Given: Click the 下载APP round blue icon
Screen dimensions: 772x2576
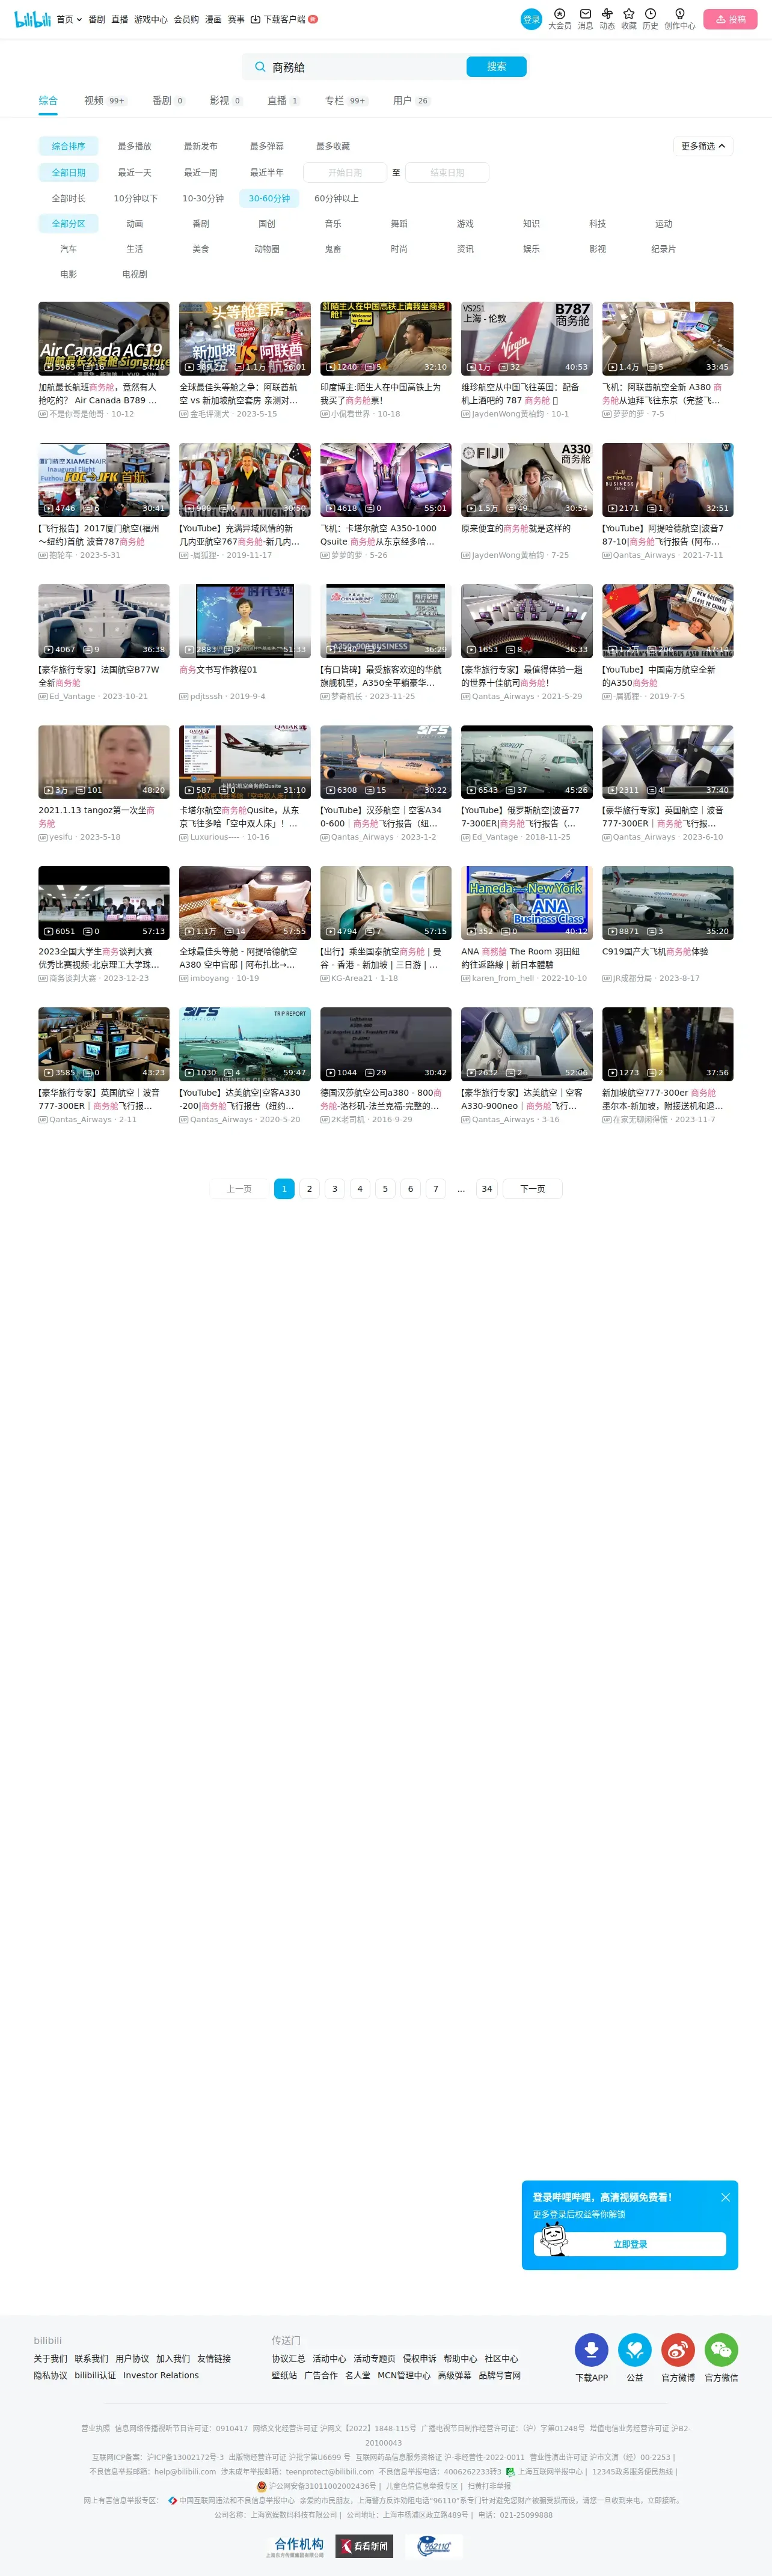Looking at the screenshot, I should pos(591,2349).
